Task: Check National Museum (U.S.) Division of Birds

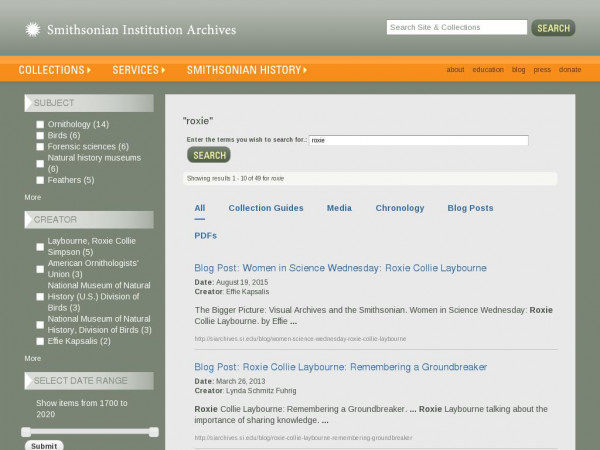Action: (x=40, y=297)
